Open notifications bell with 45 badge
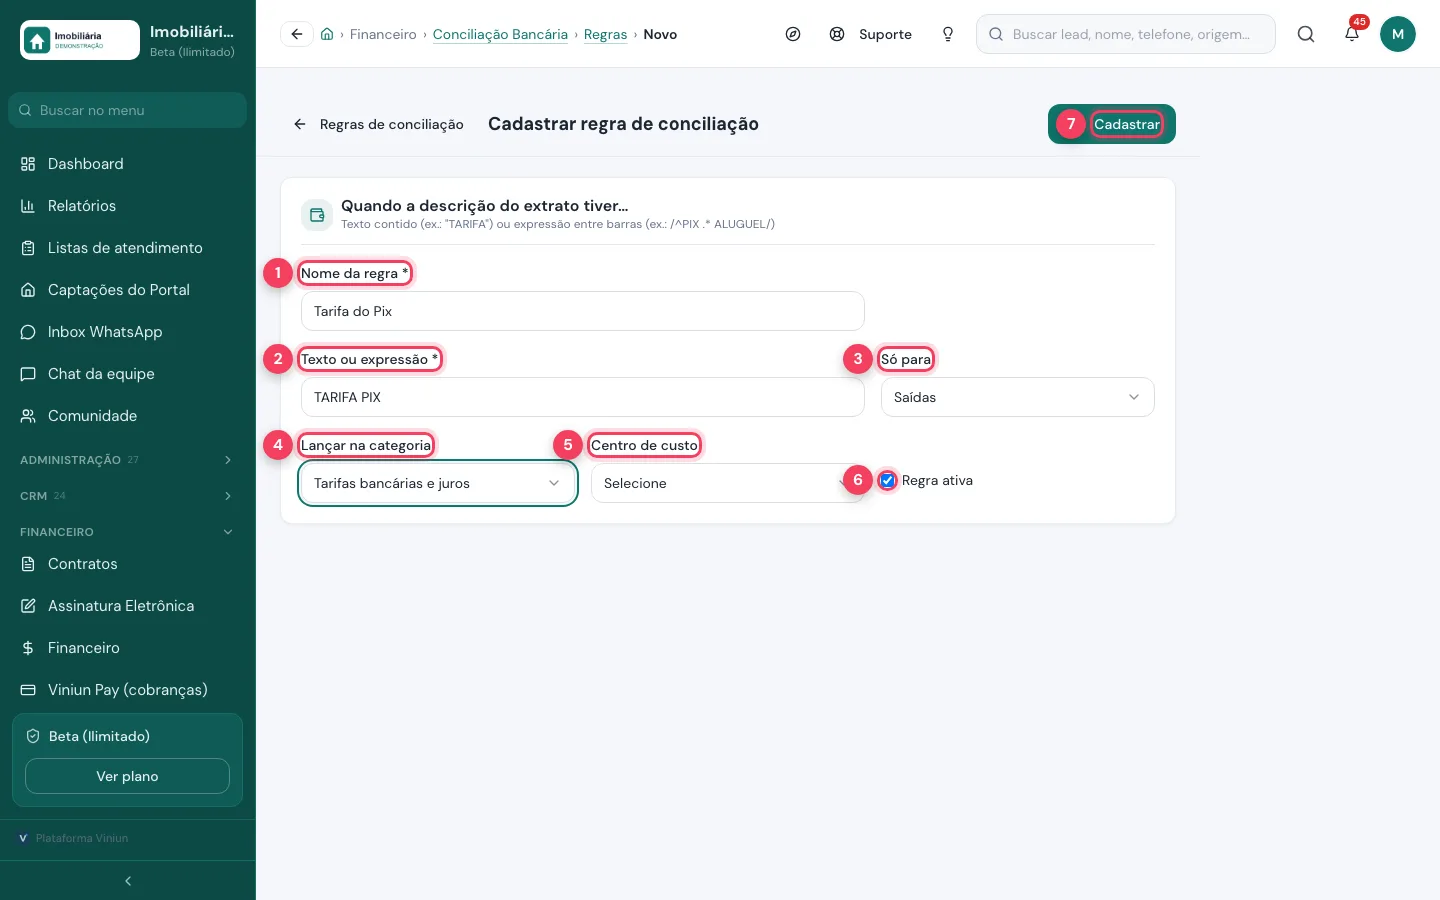Viewport: 1440px width, 900px height. tap(1352, 34)
